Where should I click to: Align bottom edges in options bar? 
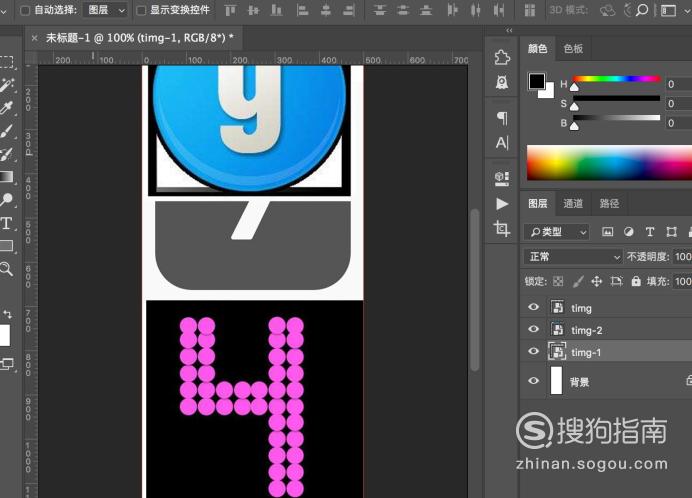277,10
